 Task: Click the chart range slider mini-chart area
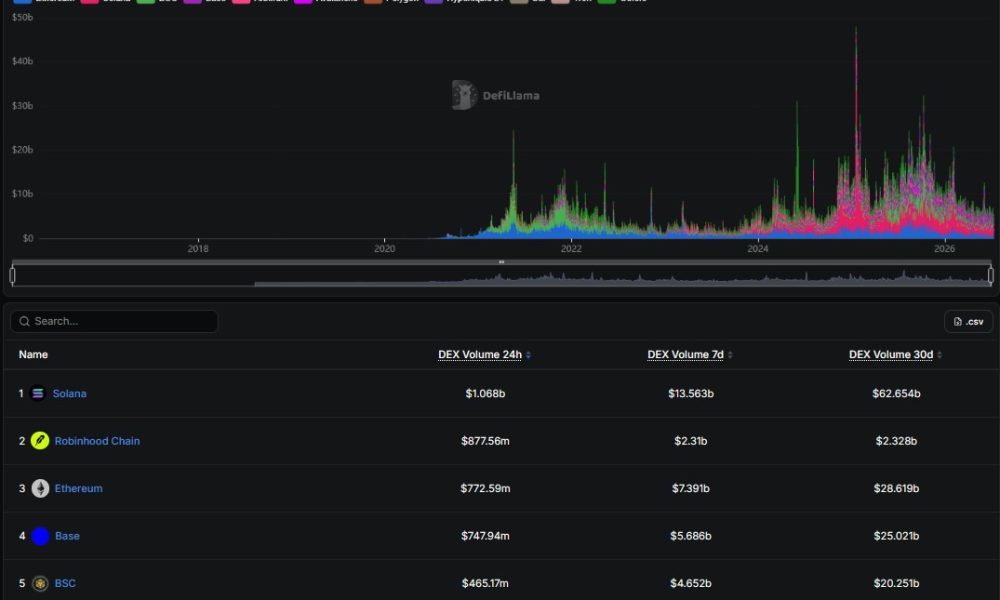click(x=501, y=276)
